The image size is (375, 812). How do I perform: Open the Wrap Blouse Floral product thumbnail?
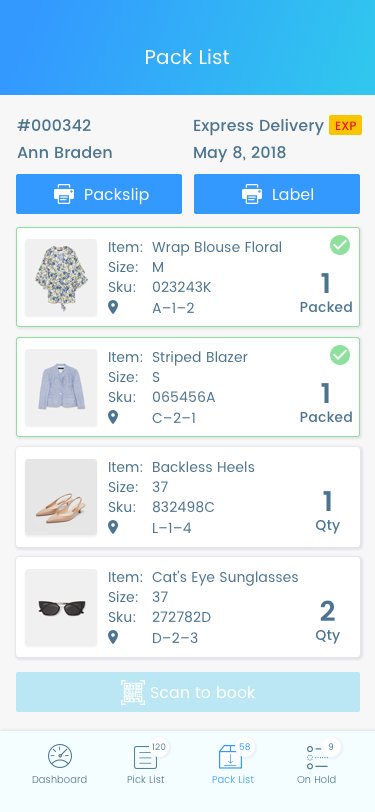pyautogui.click(x=61, y=277)
